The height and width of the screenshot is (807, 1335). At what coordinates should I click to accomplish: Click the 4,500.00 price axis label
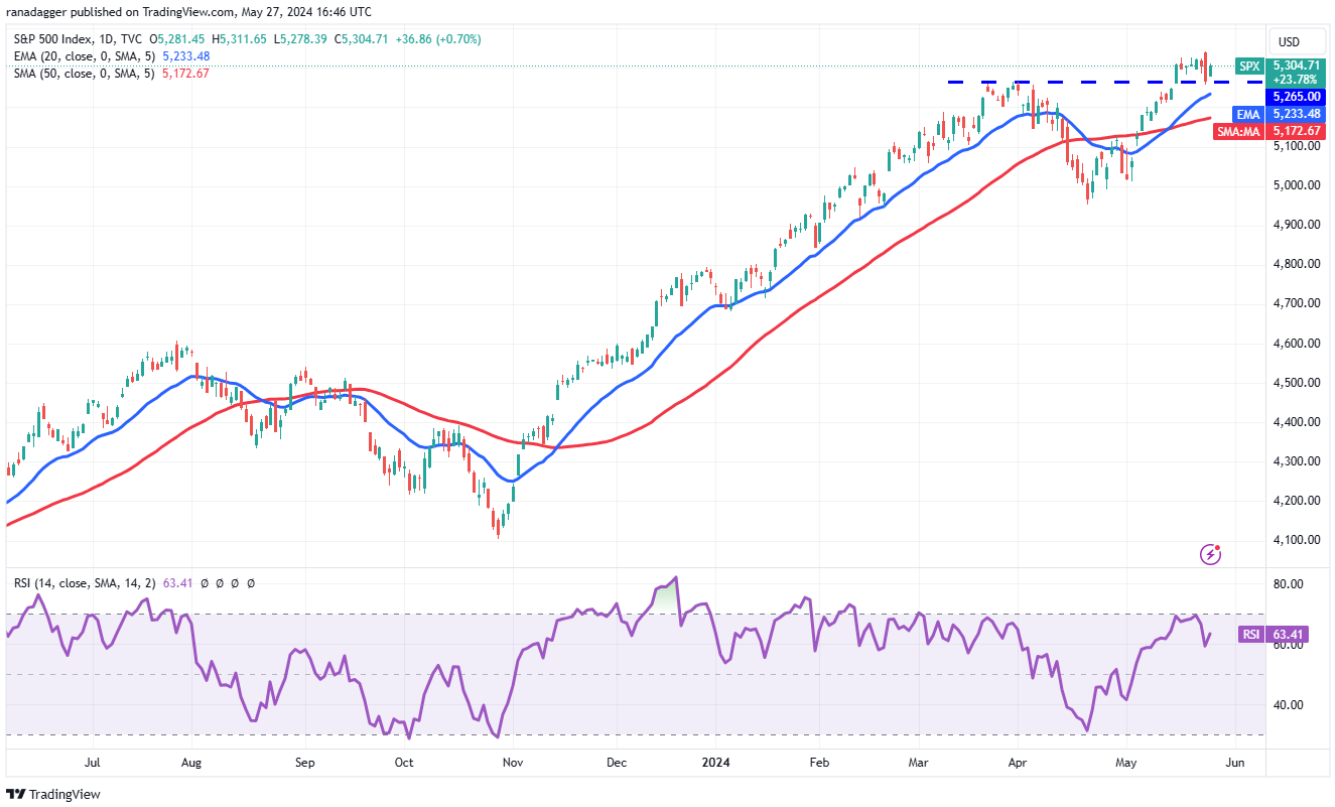coord(1296,382)
